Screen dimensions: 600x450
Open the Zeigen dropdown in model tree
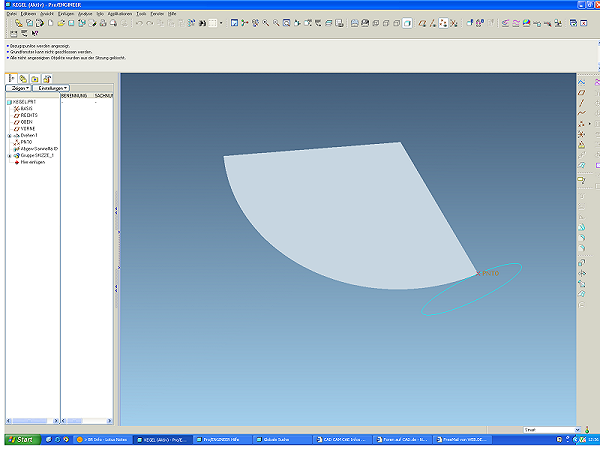coord(18,88)
